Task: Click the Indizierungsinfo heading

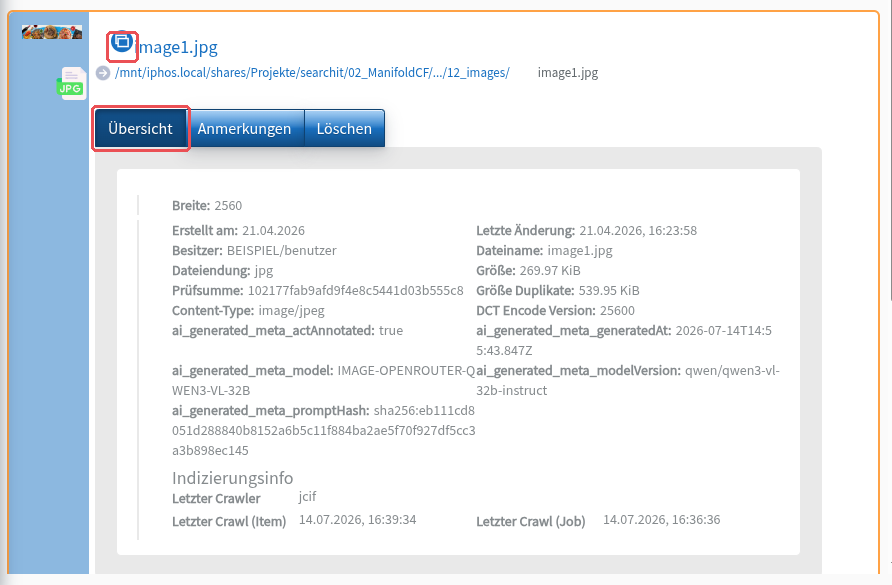Action: click(x=233, y=478)
